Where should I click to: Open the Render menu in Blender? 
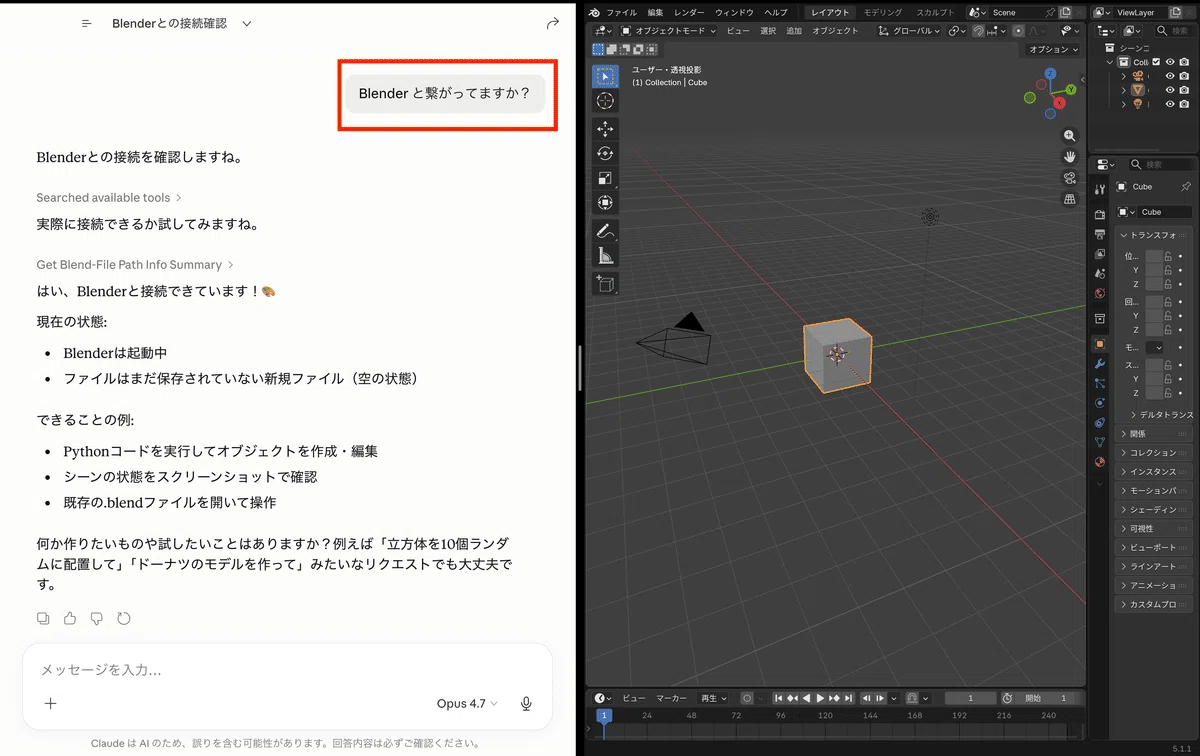(689, 12)
